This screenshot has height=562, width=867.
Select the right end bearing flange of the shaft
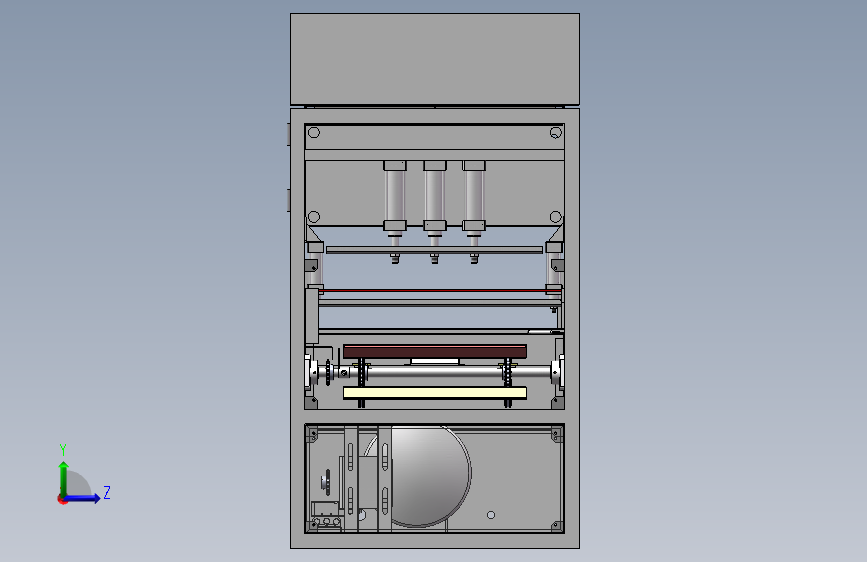[556, 372]
